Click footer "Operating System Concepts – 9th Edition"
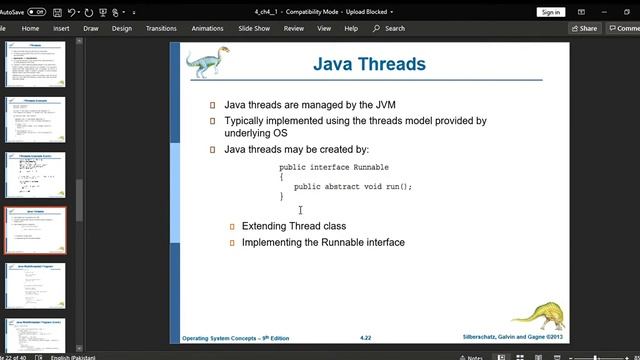Image resolution: width=640 pixels, height=360 pixels. click(x=236, y=338)
